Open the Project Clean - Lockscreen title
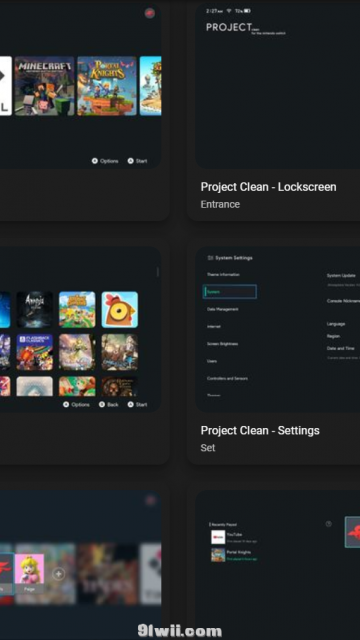The height and width of the screenshot is (640, 360). coord(269,187)
